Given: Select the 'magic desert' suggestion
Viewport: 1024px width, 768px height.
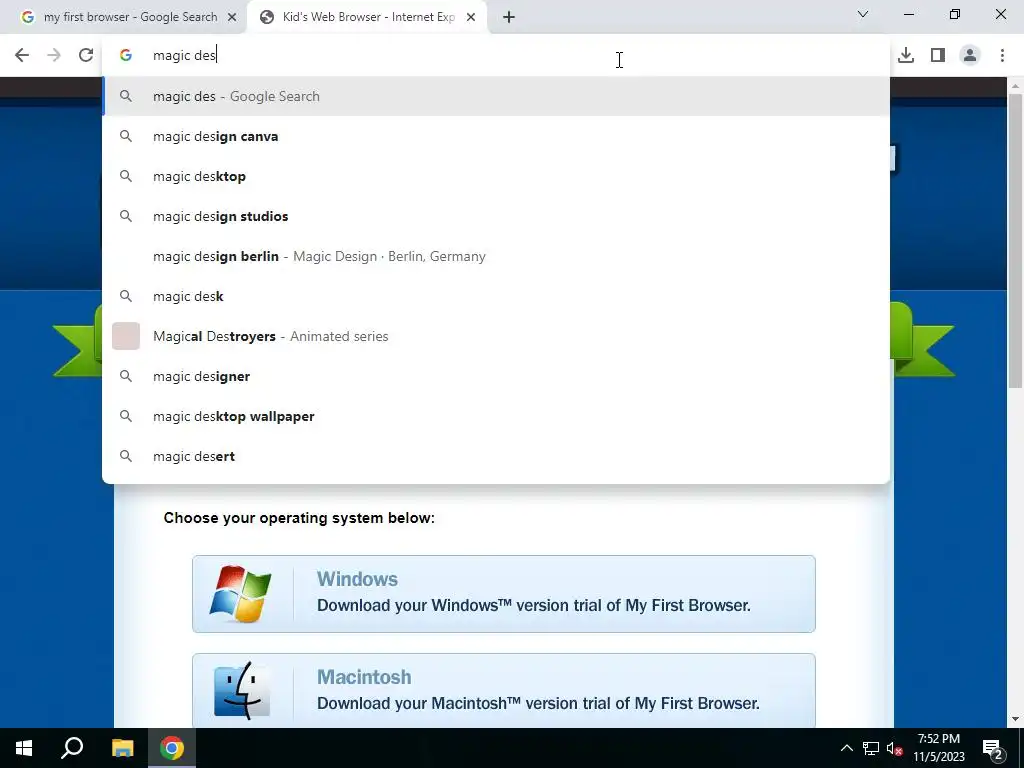Looking at the screenshot, I should (496, 456).
